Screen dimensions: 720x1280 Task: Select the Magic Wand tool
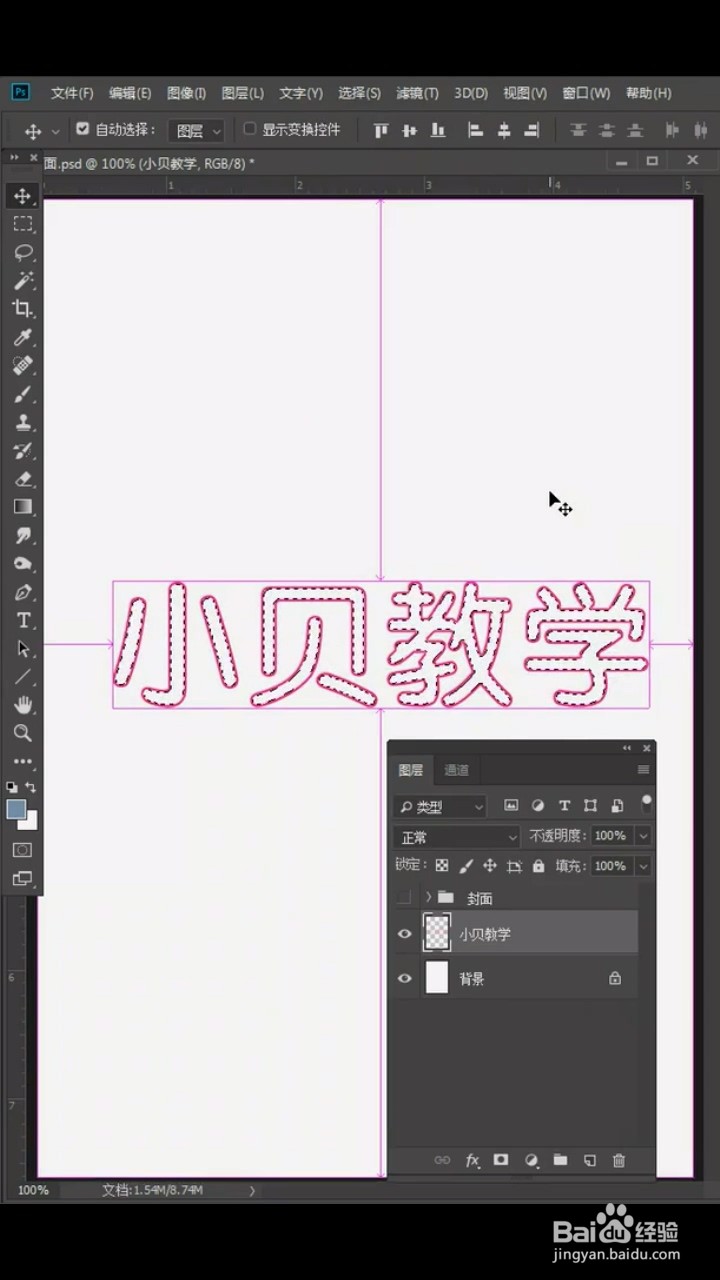click(23, 281)
